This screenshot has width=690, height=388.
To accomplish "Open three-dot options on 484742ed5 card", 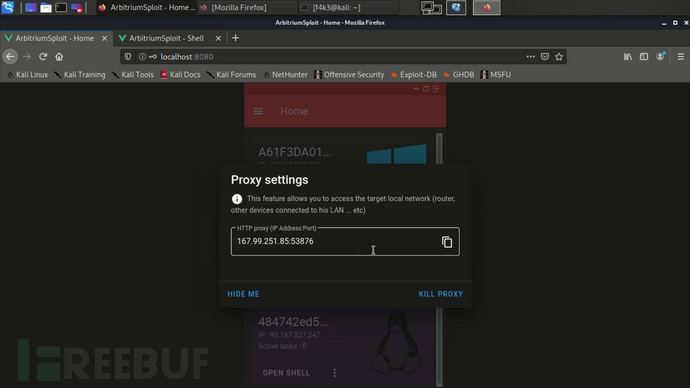I will [335, 373].
